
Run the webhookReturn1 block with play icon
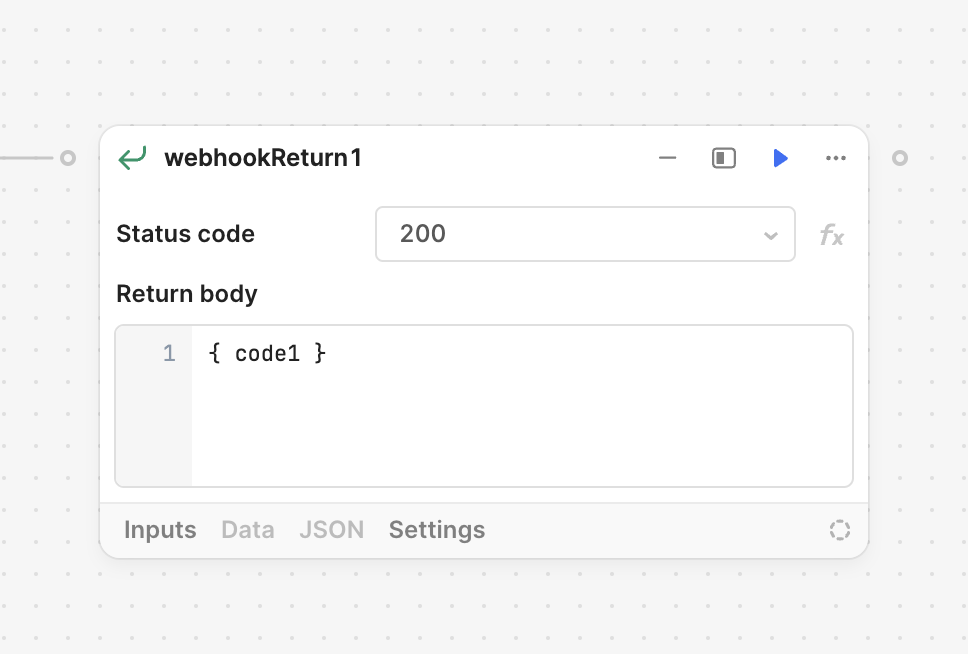(x=780, y=158)
